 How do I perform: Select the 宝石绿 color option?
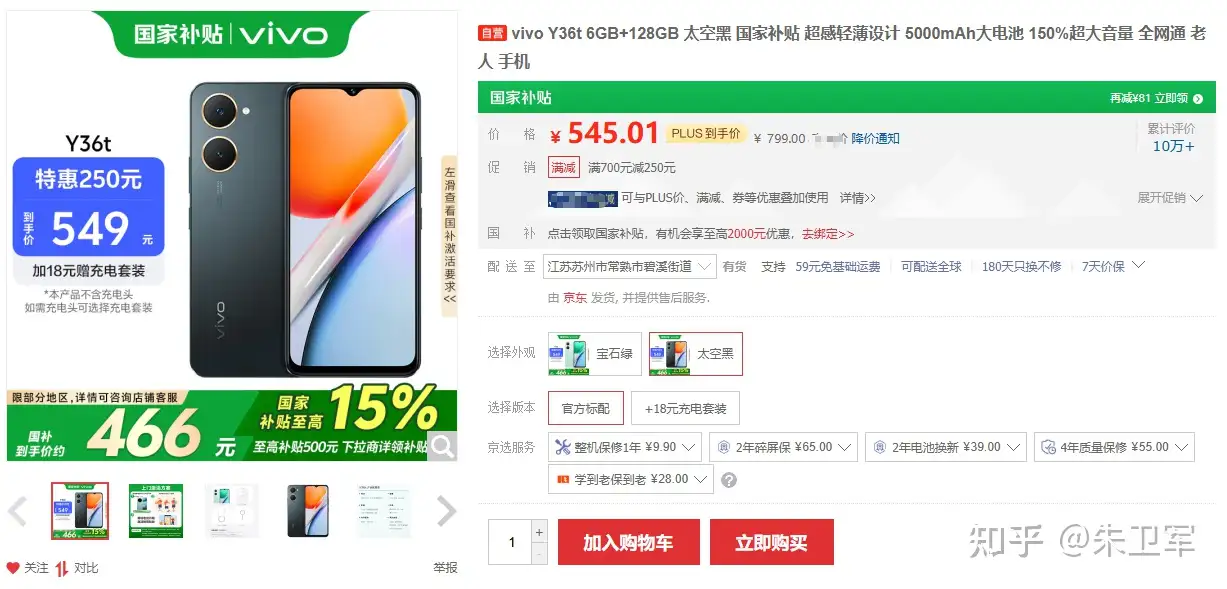coord(595,354)
